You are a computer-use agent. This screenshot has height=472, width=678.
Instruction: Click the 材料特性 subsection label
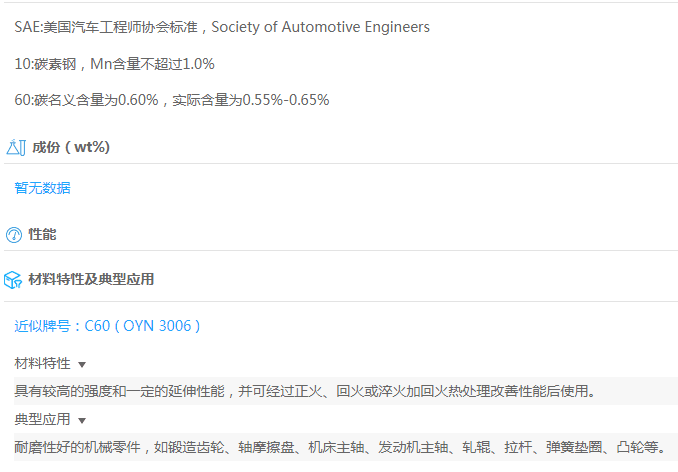point(42,364)
